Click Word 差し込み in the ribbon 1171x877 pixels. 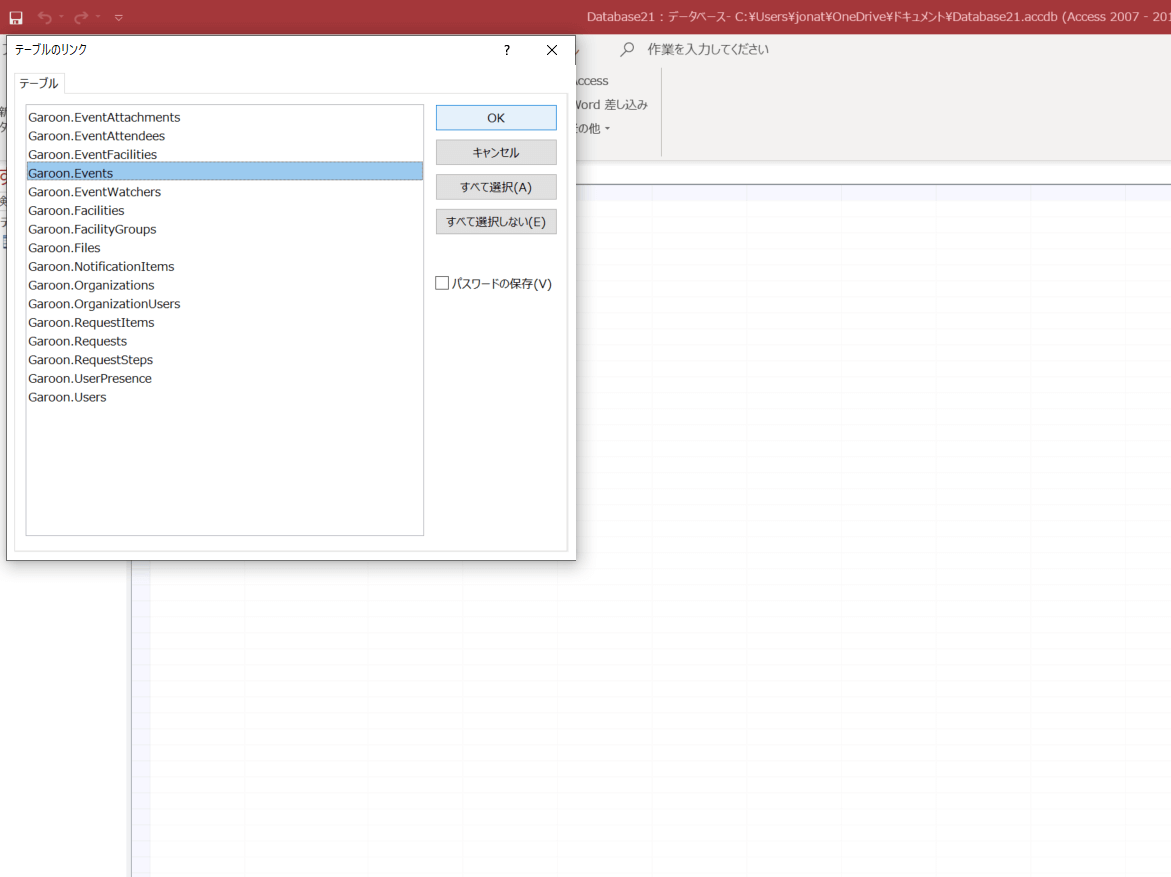click(x=612, y=105)
